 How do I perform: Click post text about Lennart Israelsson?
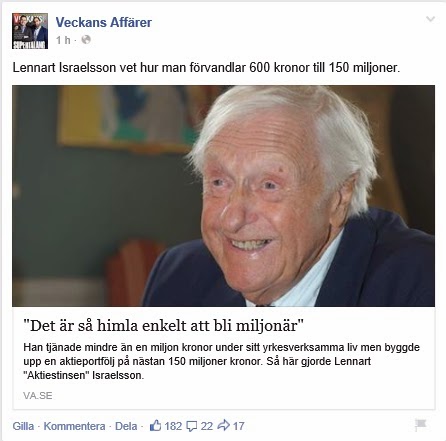click(x=206, y=68)
